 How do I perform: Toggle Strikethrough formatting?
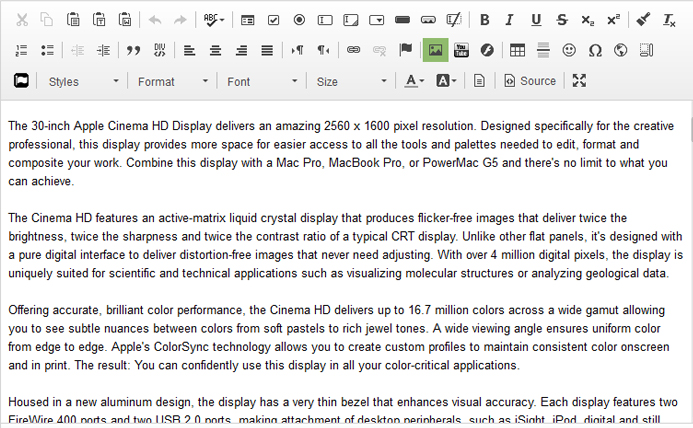[x=562, y=20]
